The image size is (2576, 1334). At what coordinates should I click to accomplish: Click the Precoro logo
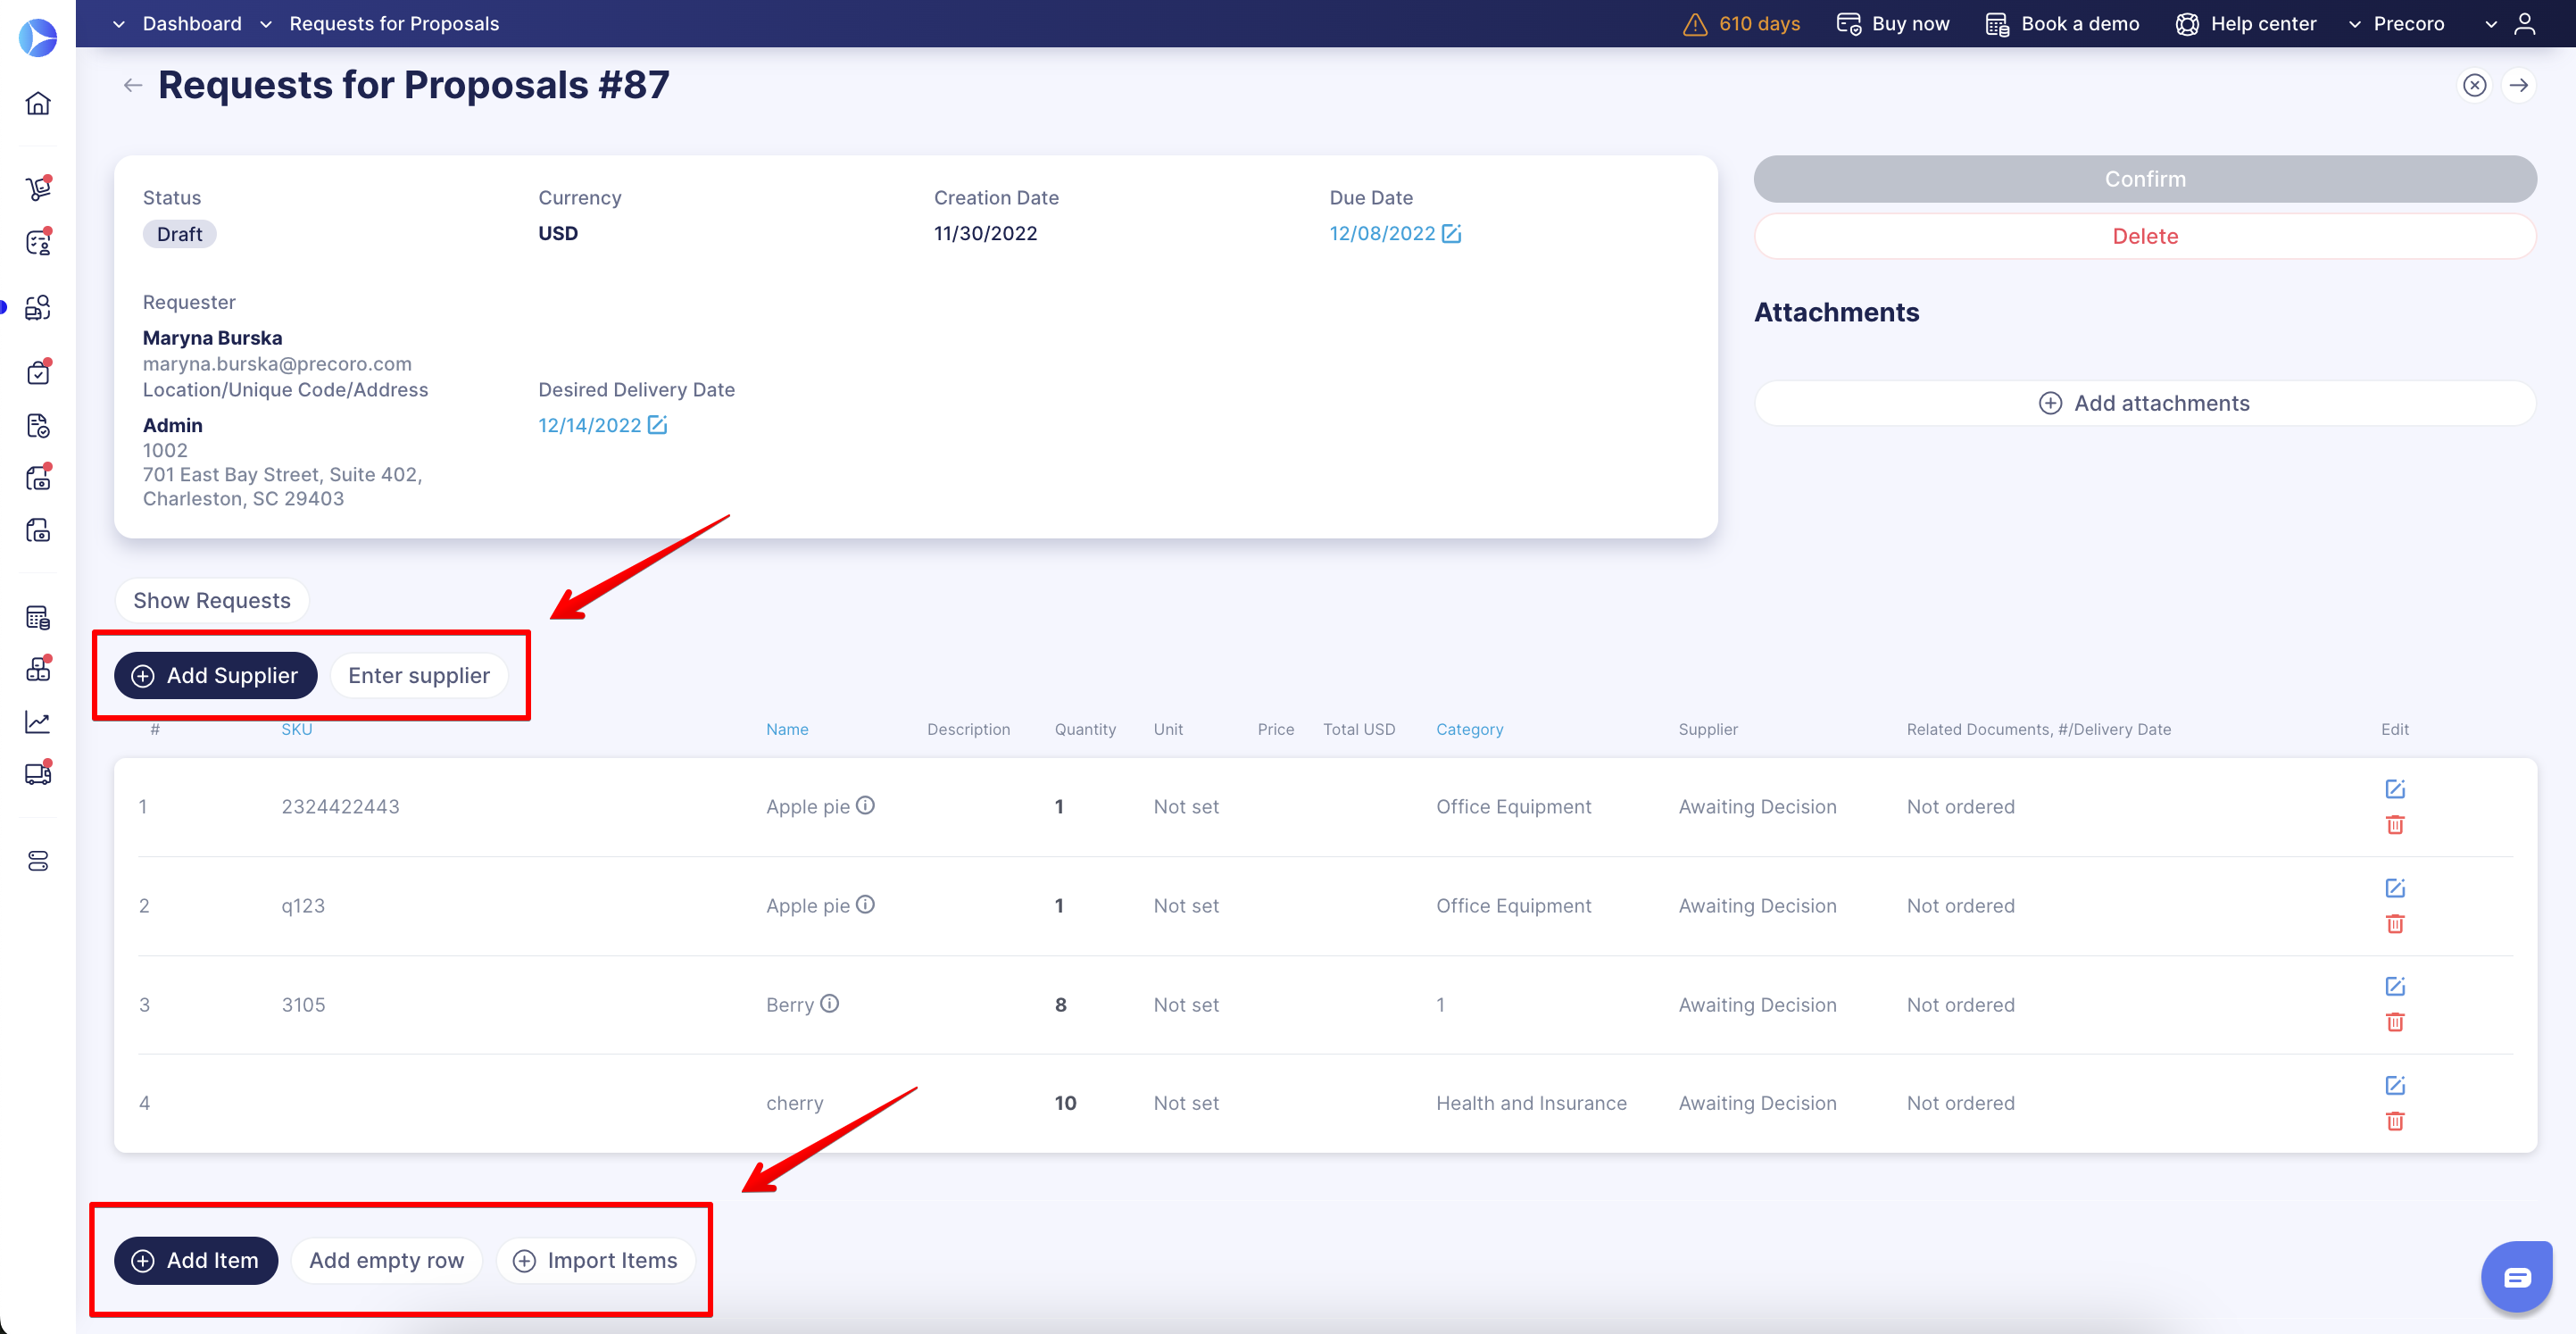click(38, 38)
